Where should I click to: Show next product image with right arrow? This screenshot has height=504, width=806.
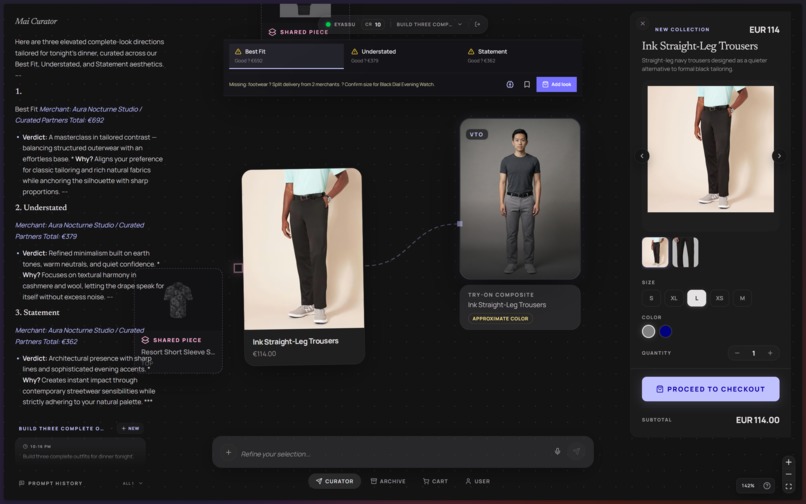click(779, 156)
